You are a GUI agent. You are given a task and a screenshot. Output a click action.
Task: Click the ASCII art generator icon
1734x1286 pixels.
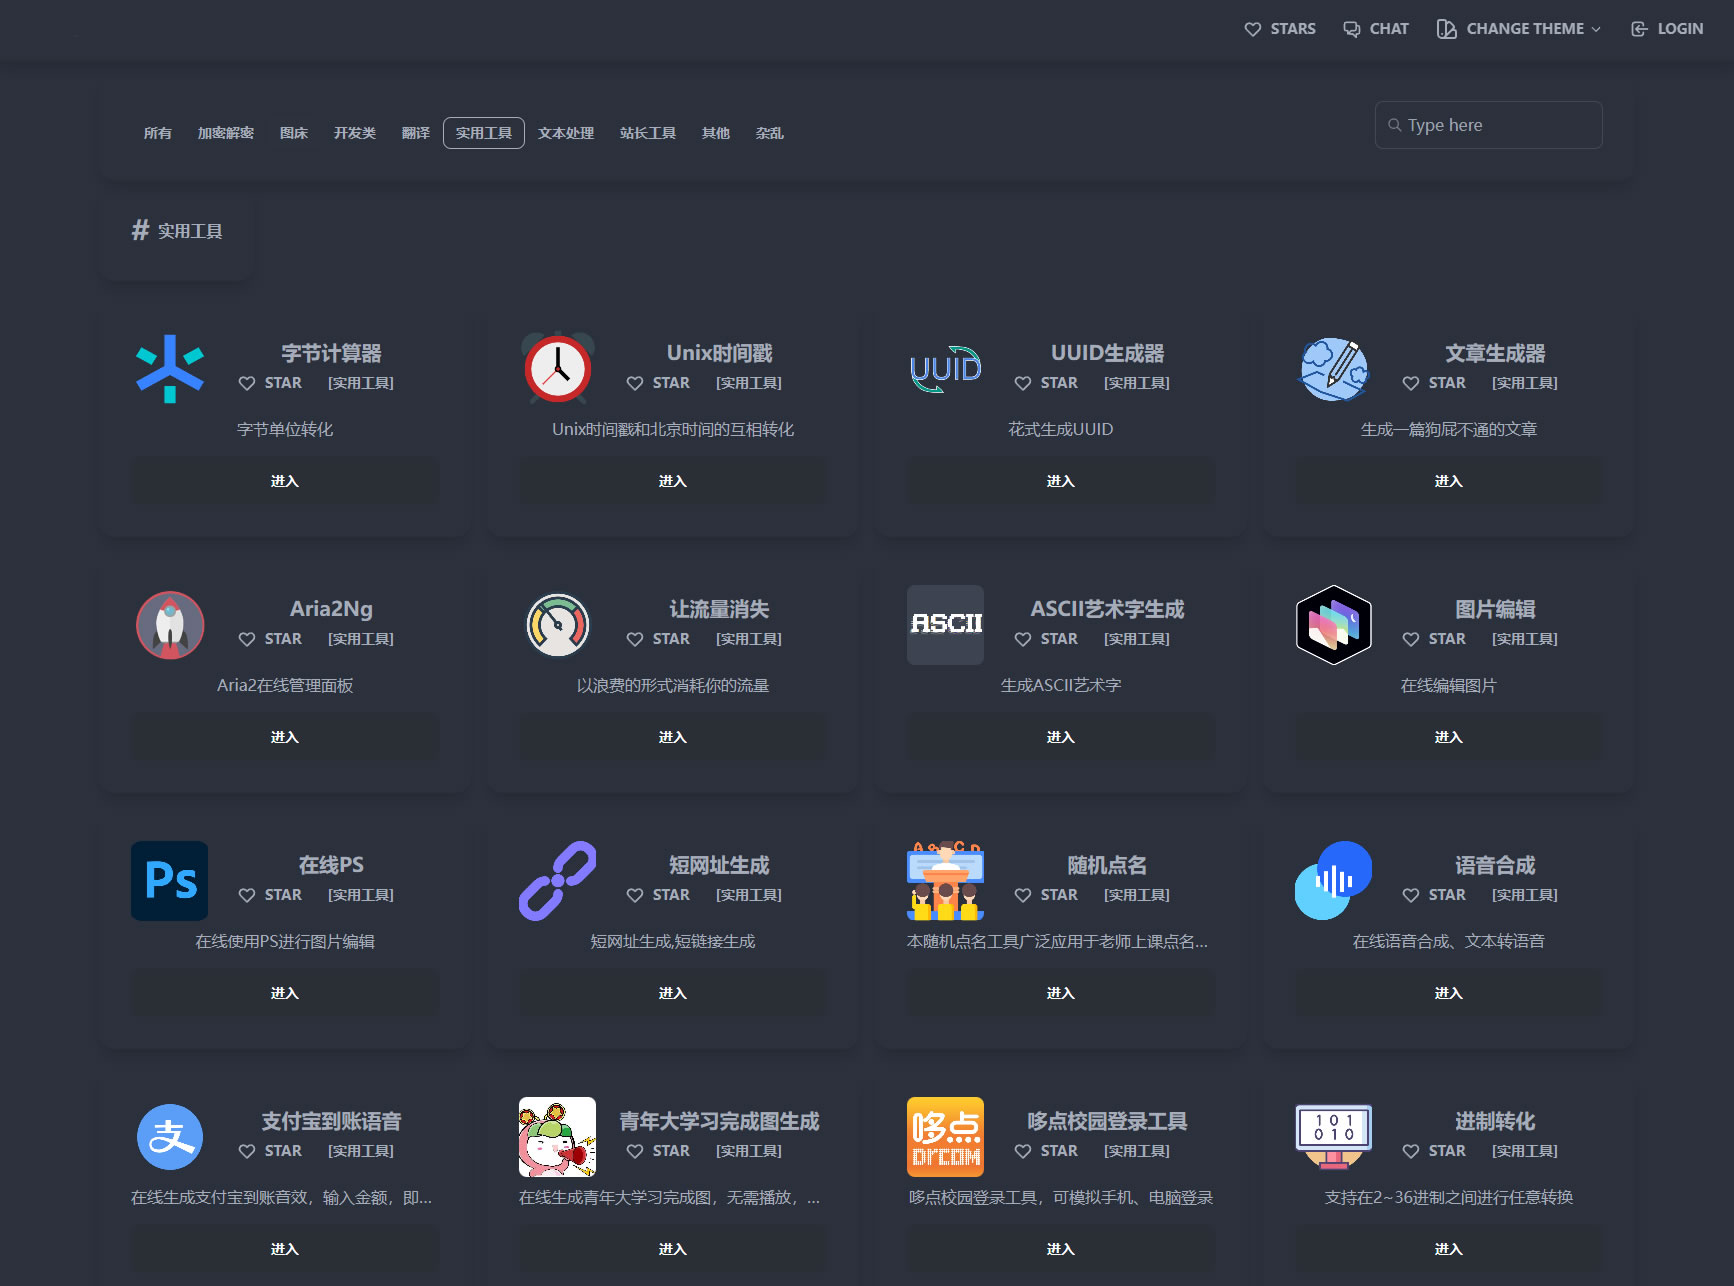click(944, 624)
